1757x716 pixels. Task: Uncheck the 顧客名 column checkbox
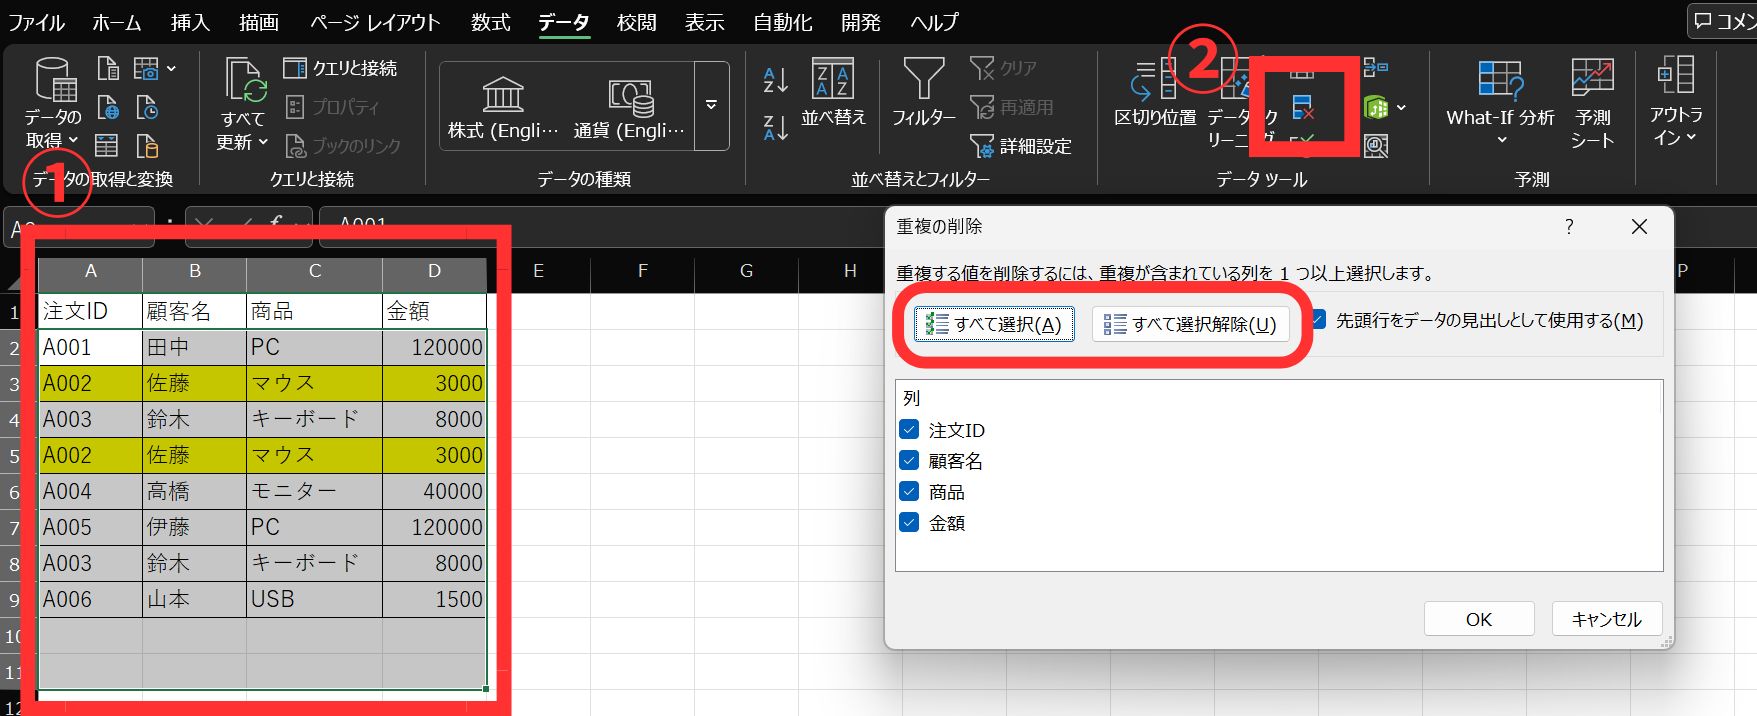click(x=909, y=461)
